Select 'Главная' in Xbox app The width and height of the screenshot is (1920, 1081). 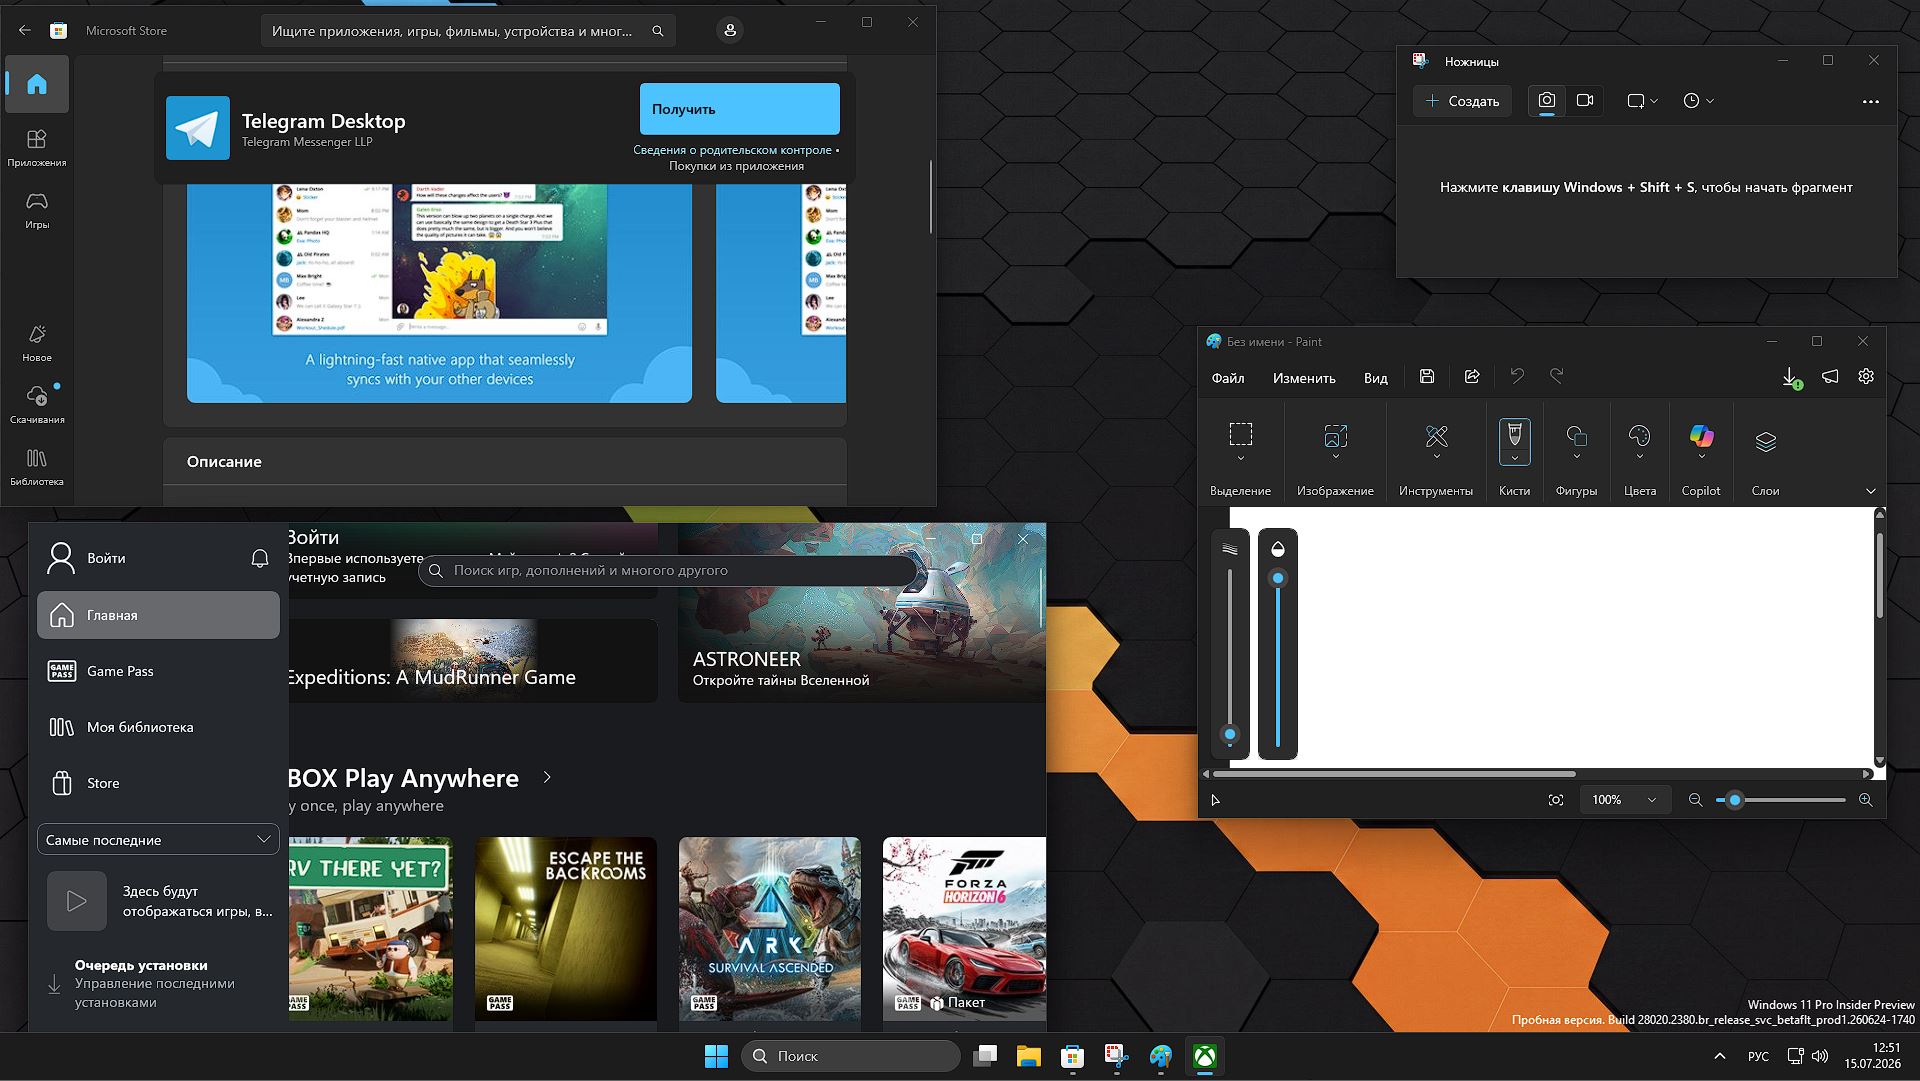click(158, 615)
